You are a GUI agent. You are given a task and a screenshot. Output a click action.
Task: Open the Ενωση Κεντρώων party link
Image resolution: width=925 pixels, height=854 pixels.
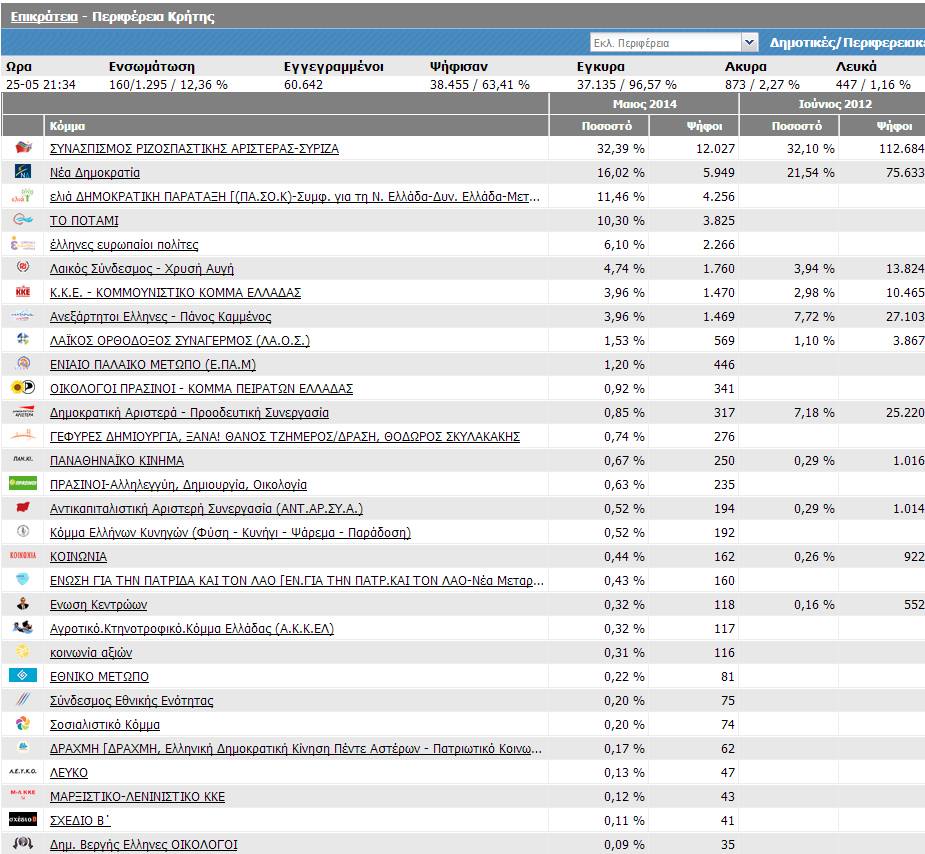point(98,605)
